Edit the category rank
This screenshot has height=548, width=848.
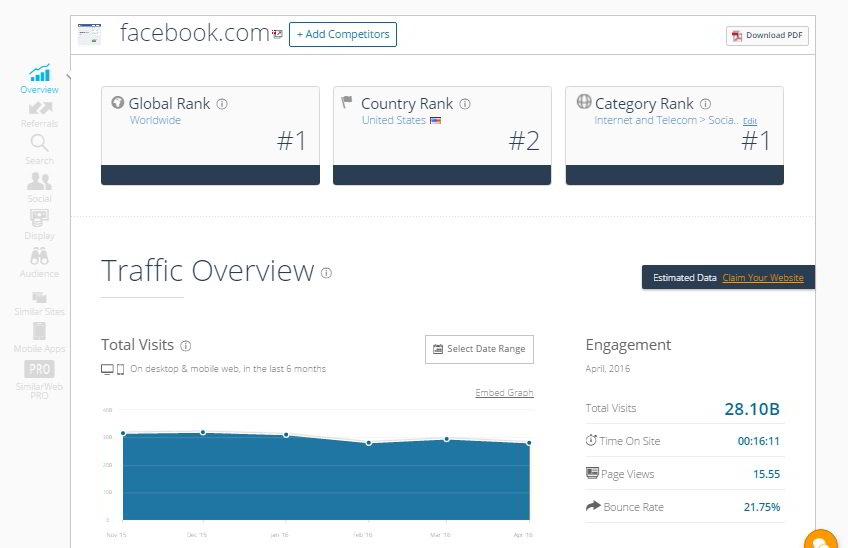750,121
